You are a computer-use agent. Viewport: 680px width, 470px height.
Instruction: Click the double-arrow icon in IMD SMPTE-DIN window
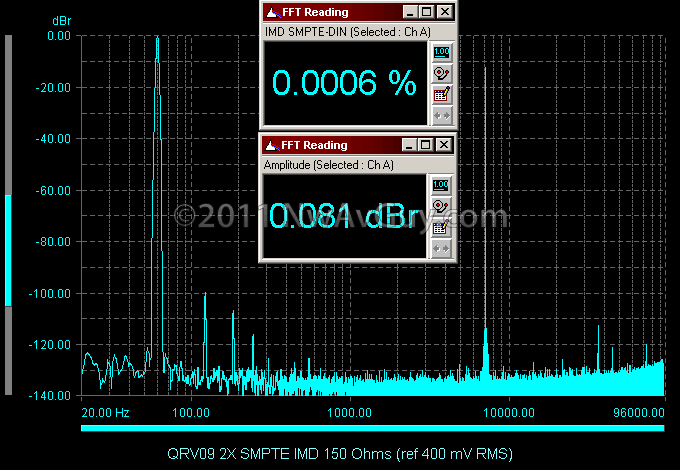coord(442,116)
